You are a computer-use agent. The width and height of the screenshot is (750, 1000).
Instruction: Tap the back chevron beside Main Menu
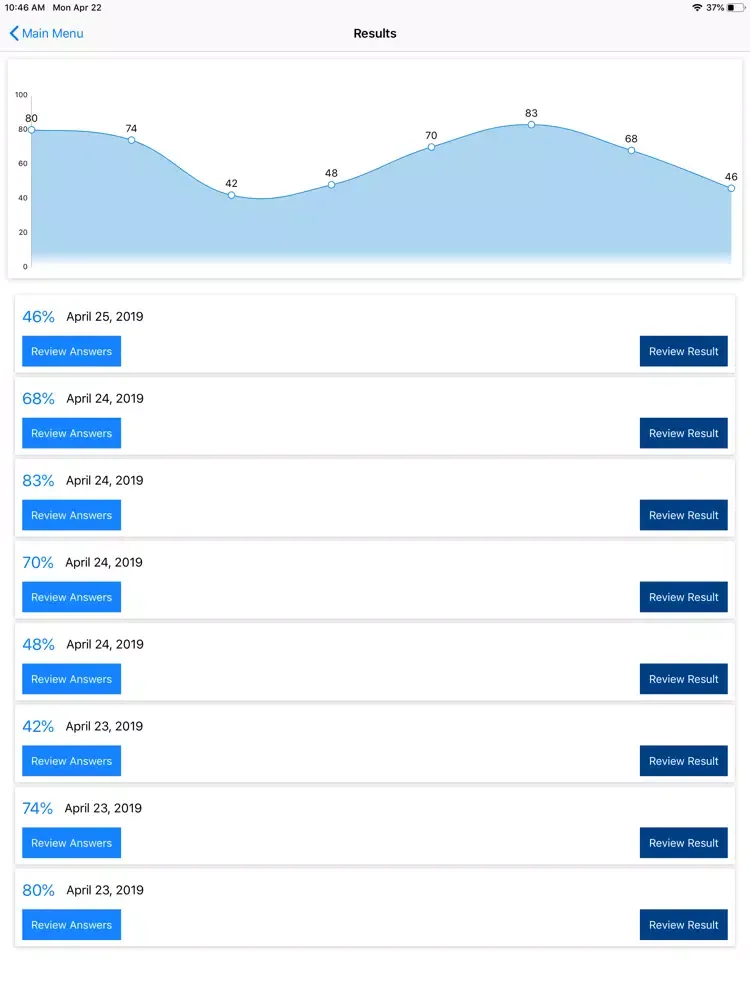14,34
